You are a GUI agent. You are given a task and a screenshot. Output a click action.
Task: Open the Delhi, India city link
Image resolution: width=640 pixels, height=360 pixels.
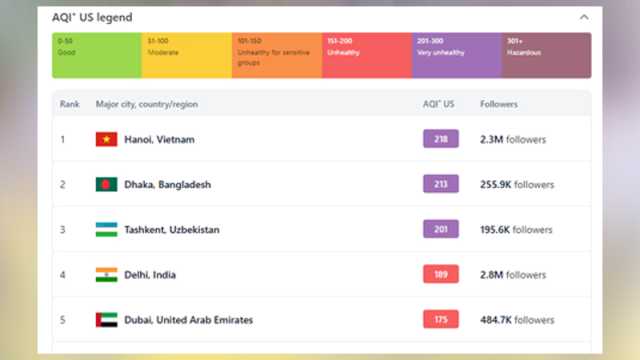(150, 275)
